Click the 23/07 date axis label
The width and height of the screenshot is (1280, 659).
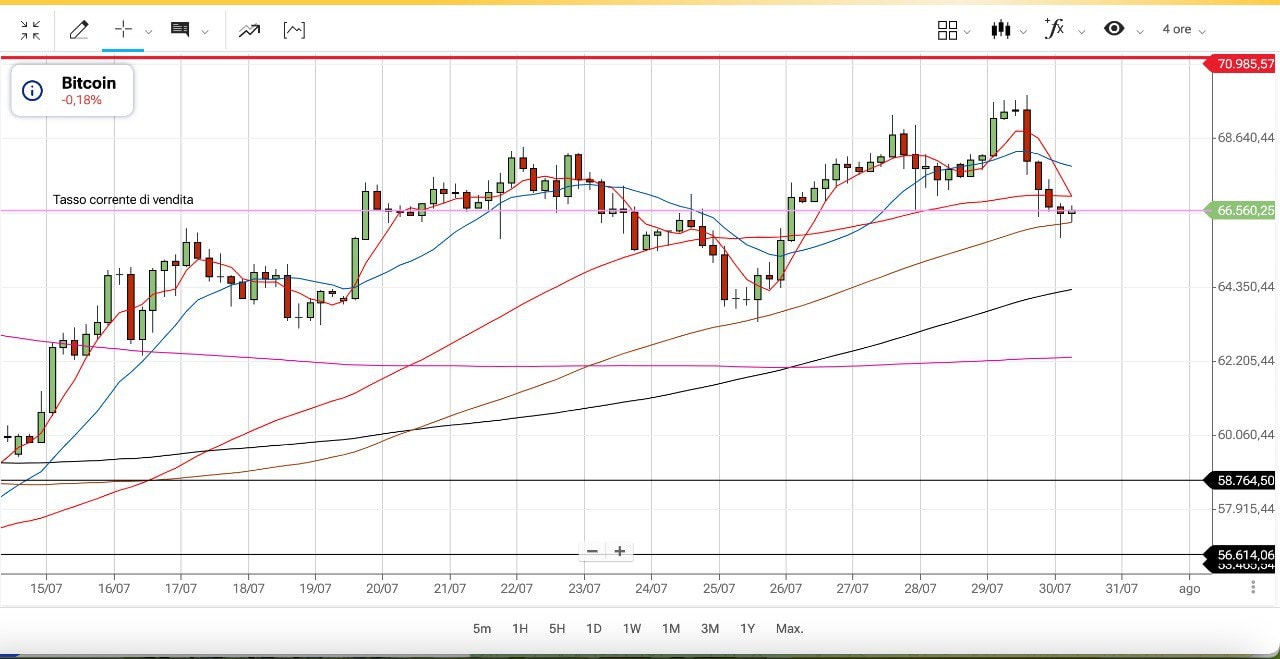pyautogui.click(x=584, y=589)
